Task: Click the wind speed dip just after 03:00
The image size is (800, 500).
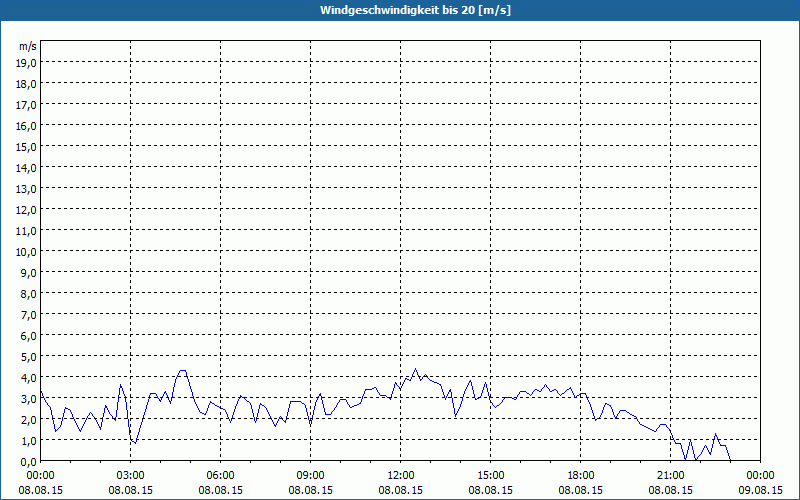Action: [x=135, y=443]
